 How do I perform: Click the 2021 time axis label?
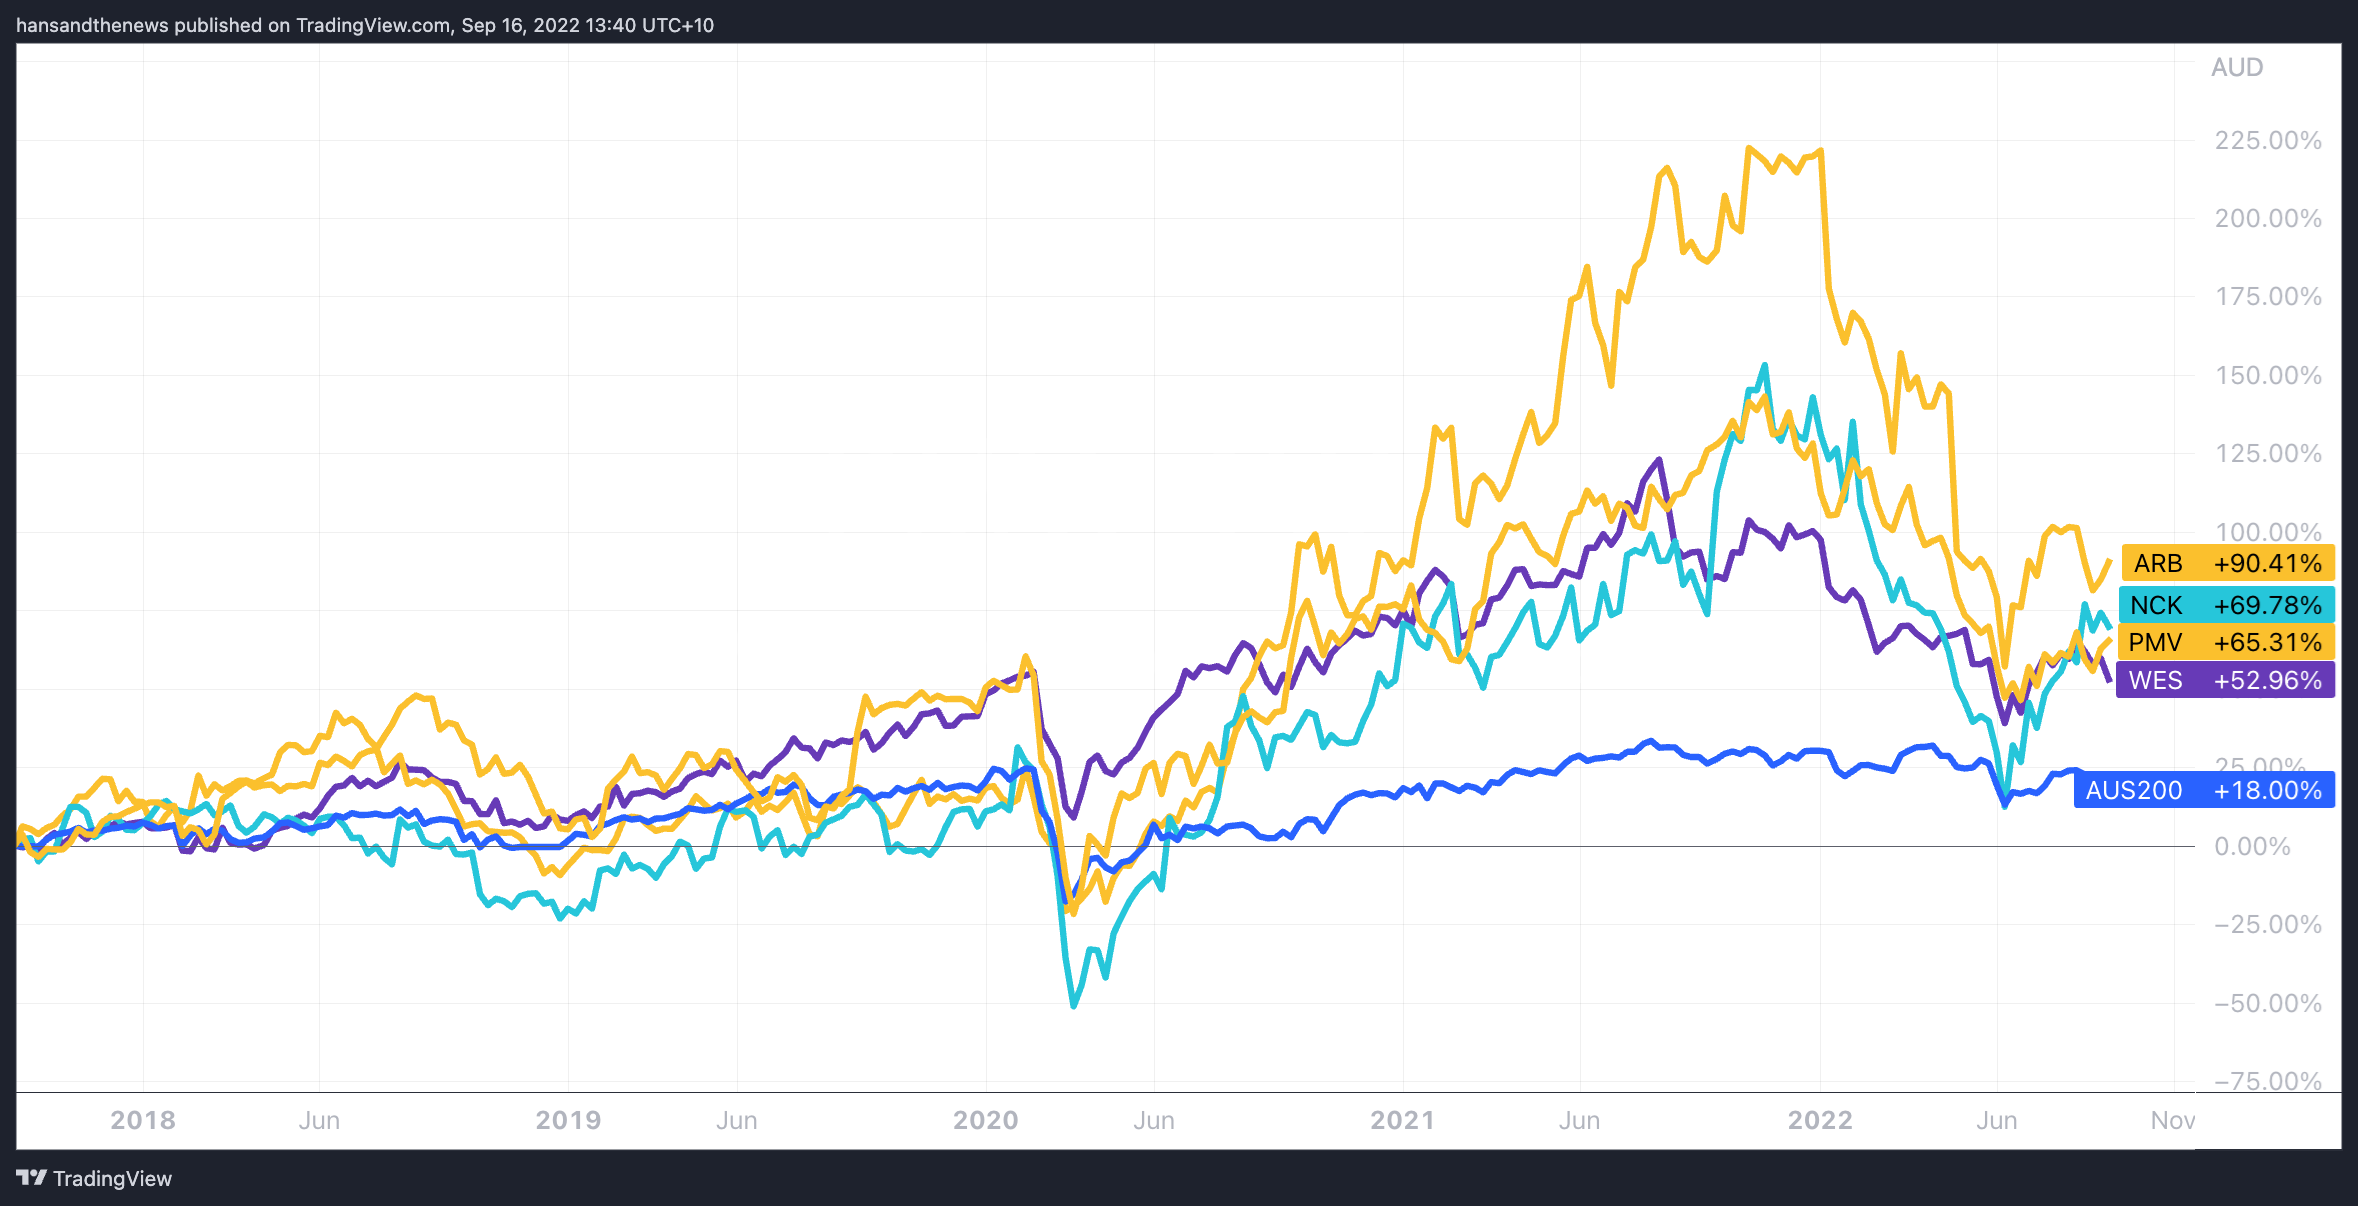(1402, 1120)
